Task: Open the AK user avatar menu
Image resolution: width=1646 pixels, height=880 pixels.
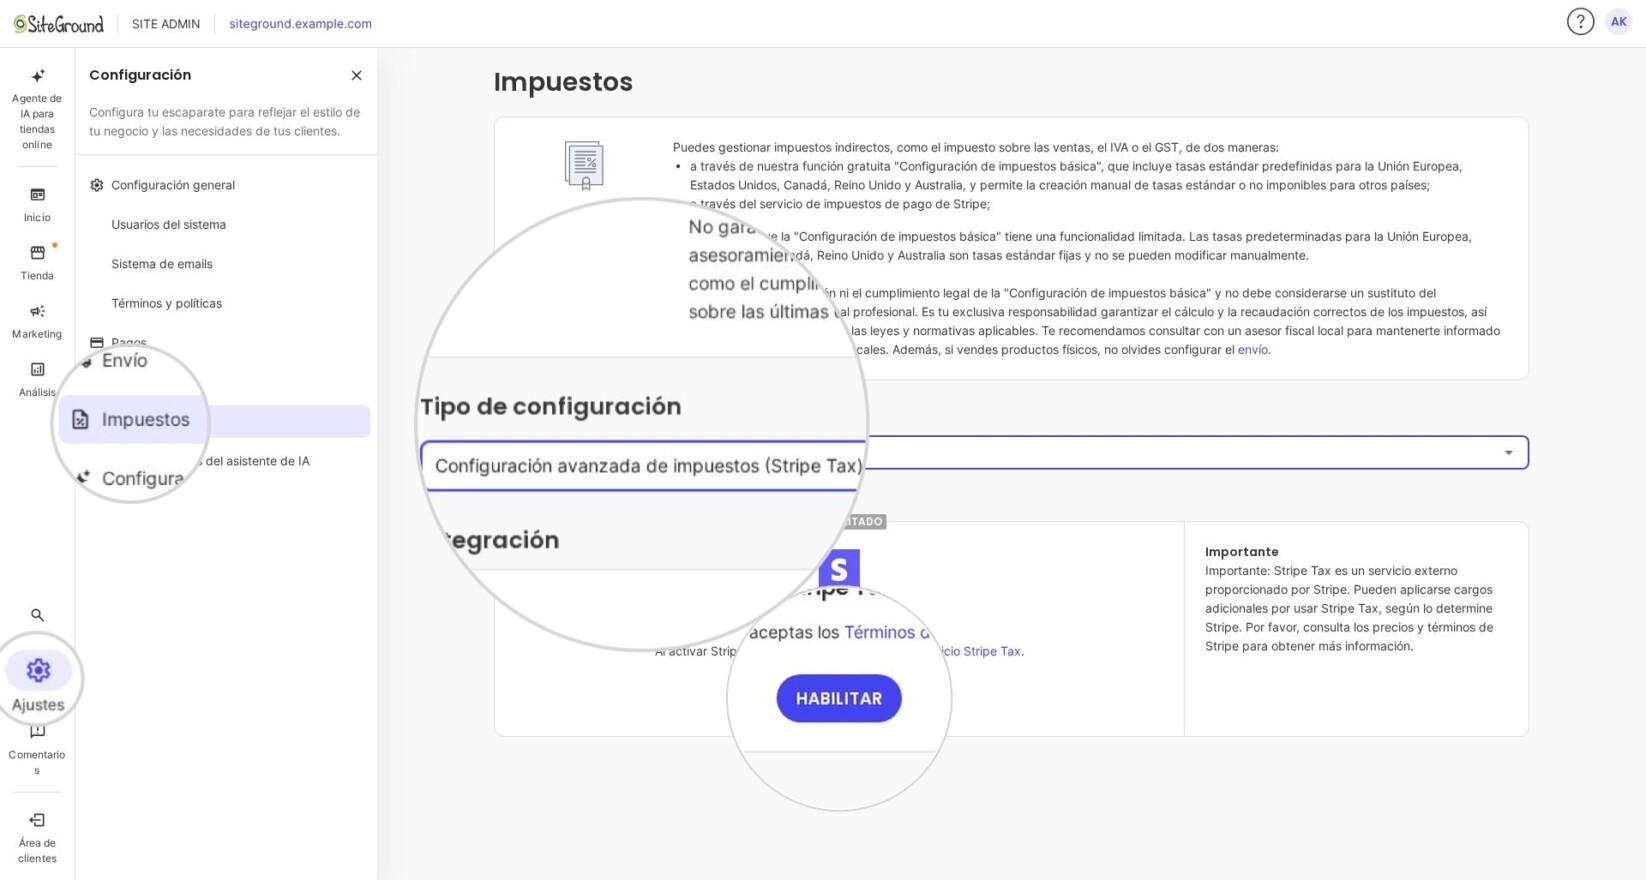Action: tap(1618, 22)
